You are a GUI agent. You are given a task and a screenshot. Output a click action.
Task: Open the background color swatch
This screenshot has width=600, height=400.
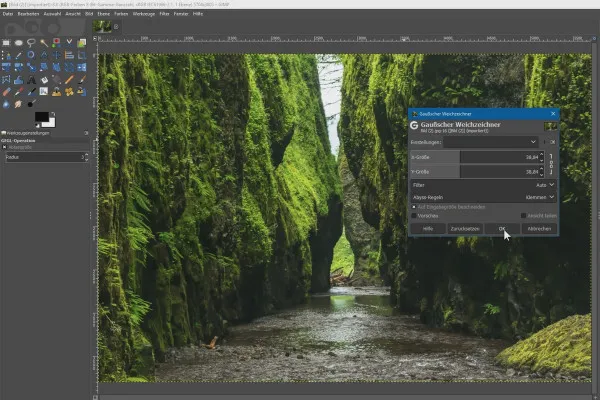(52, 122)
